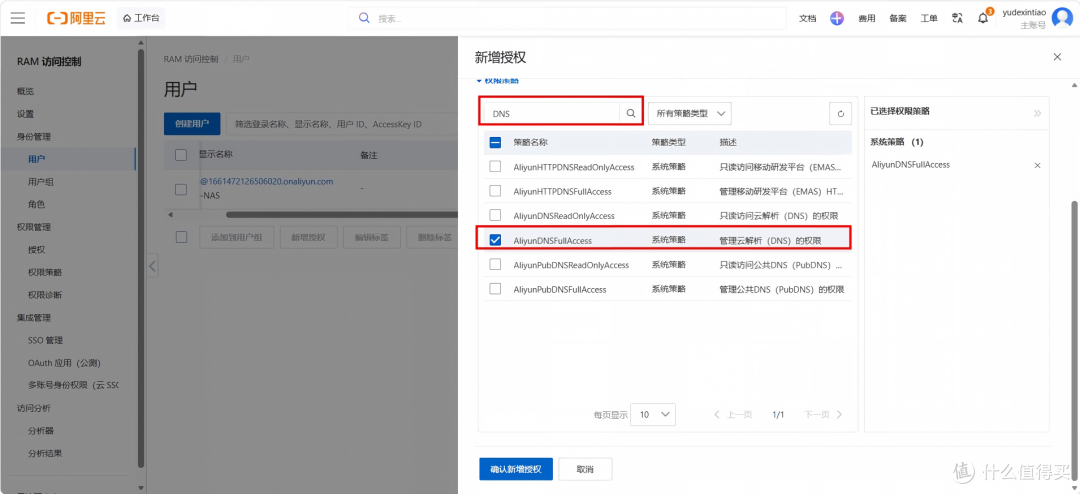This screenshot has height=494, width=1080.
Task: Open 权限诊断 in the sidebar
Action: click(45, 295)
